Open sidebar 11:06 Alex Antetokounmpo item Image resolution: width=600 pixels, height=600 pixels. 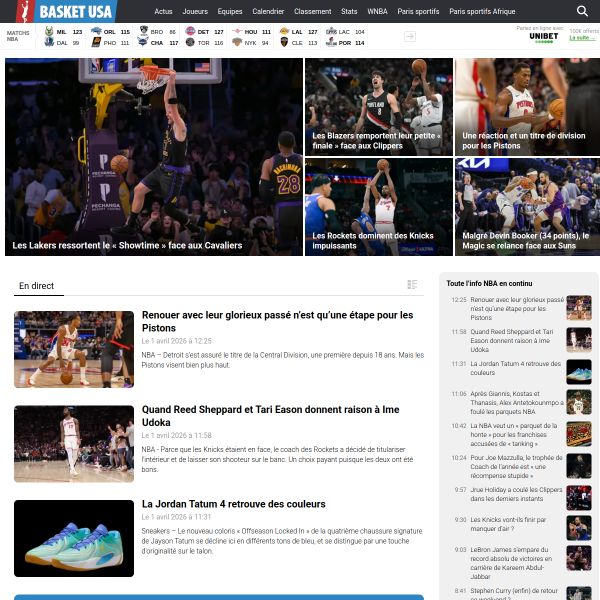click(517, 403)
